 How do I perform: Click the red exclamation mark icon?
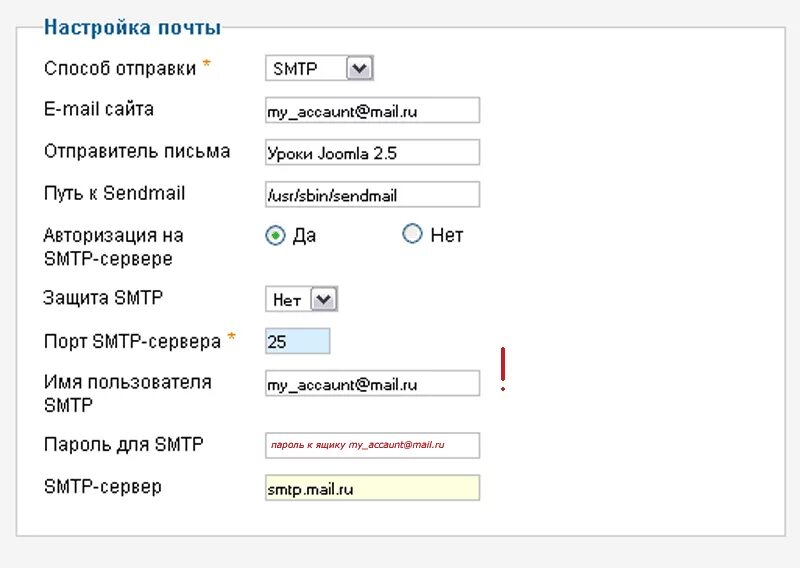[x=503, y=369]
